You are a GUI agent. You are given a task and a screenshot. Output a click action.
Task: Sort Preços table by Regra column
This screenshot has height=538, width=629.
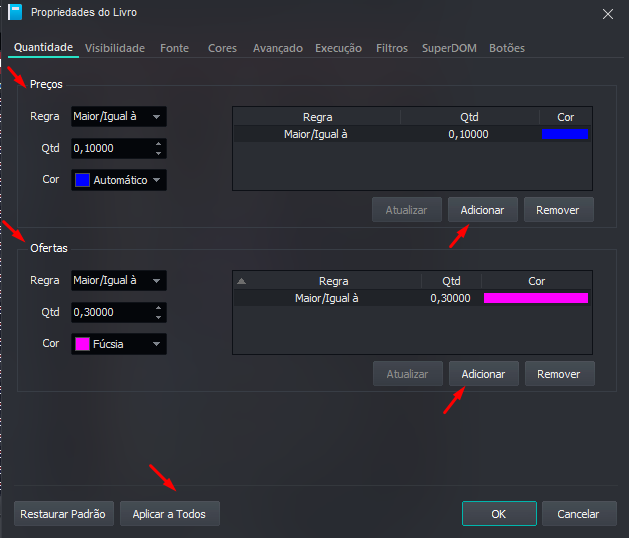point(317,117)
